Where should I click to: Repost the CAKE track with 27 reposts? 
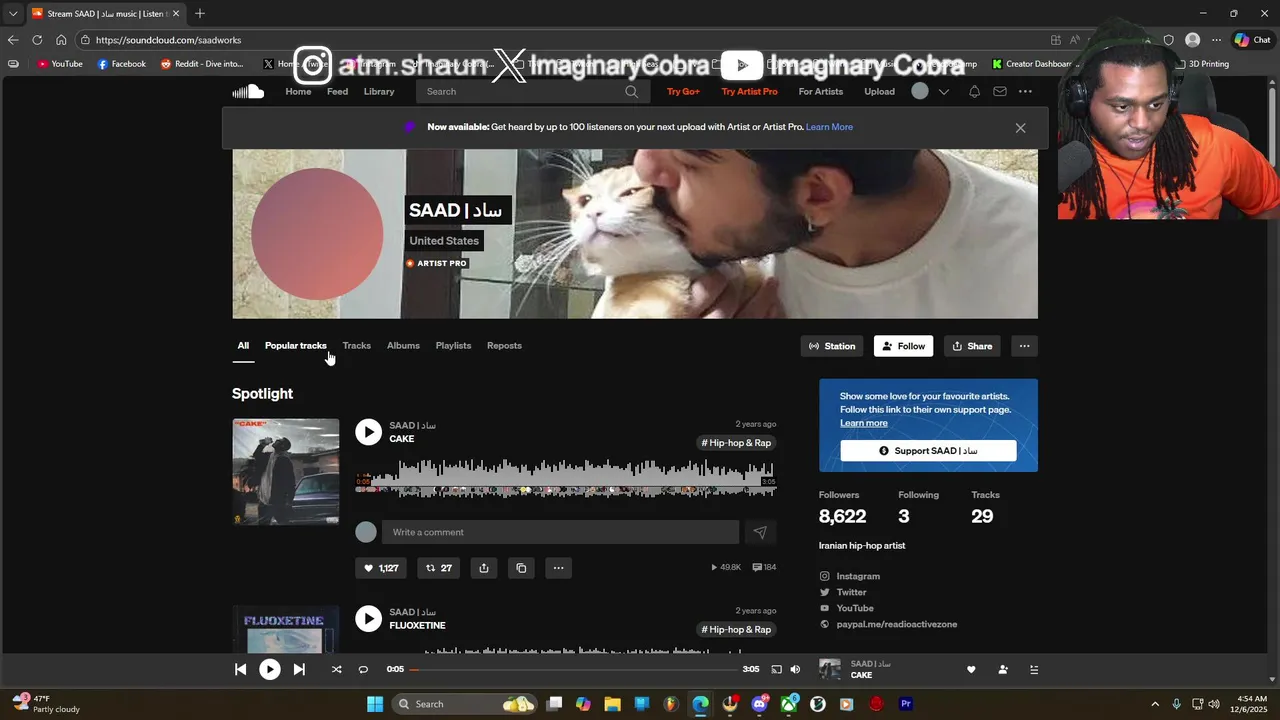coord(438,568)
